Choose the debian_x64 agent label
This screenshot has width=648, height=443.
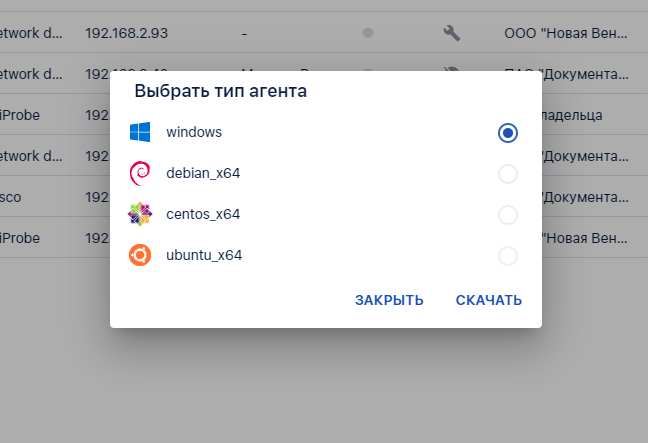[203, 173]
